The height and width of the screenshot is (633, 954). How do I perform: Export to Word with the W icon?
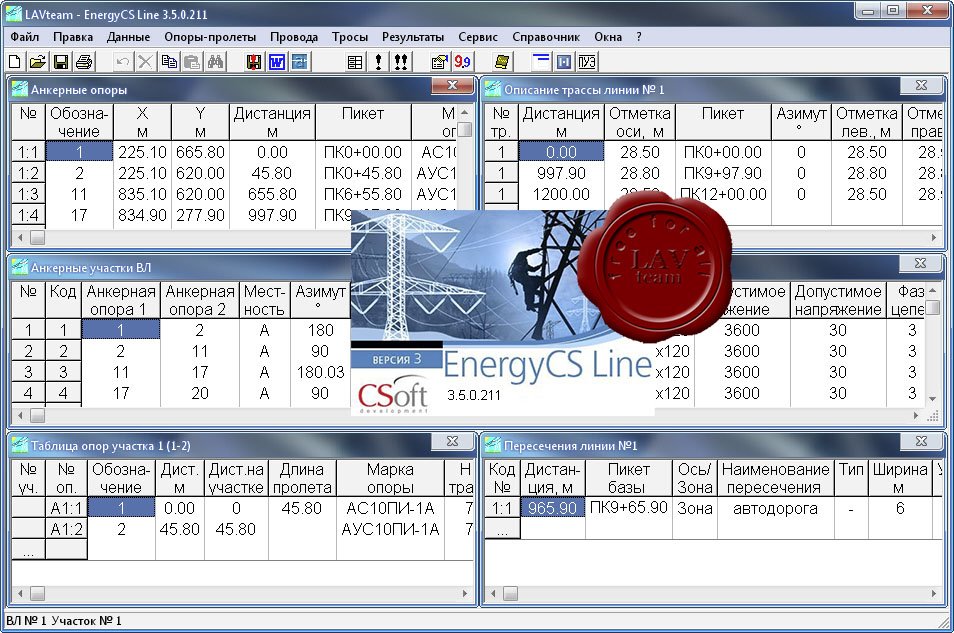coord(277,61)
